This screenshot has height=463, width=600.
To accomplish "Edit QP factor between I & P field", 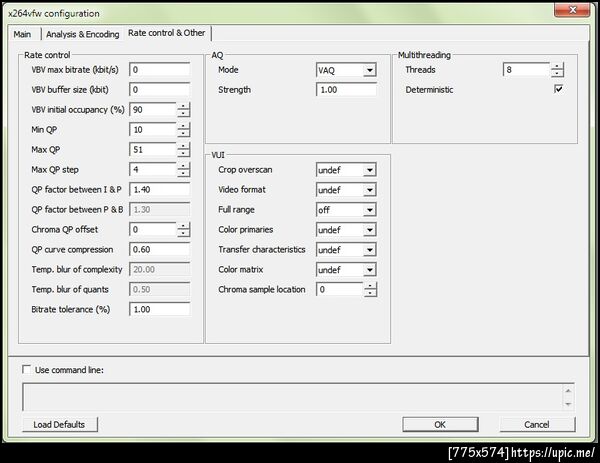I will (160, 189).
